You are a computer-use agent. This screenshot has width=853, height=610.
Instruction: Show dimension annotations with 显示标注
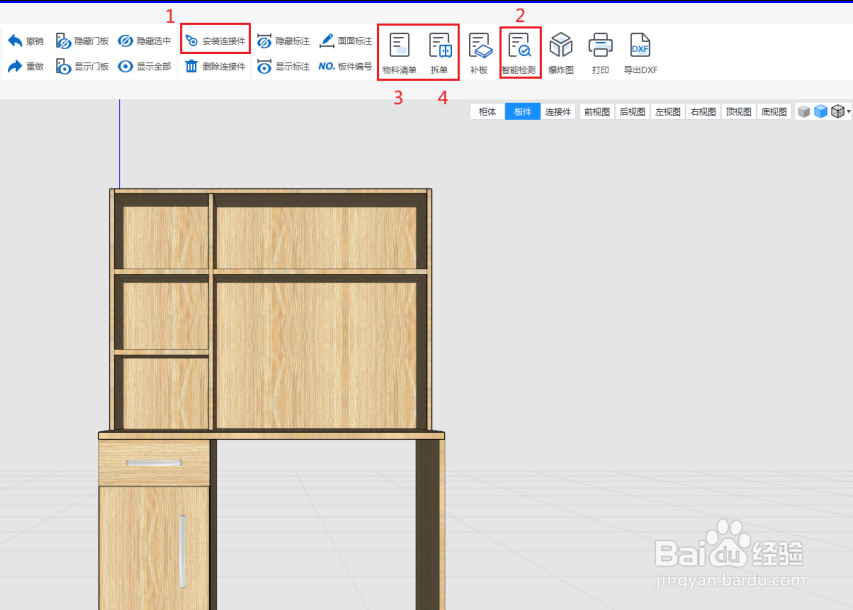(283, 66)
